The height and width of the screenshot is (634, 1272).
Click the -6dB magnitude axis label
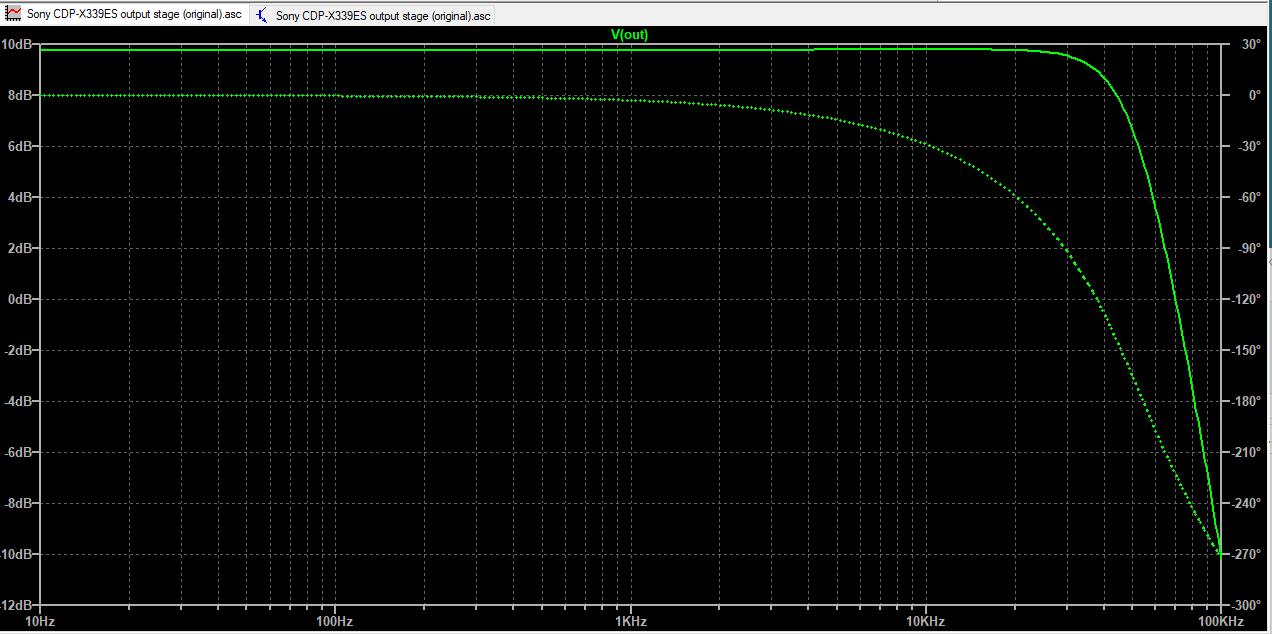click(x=17, y=452)
